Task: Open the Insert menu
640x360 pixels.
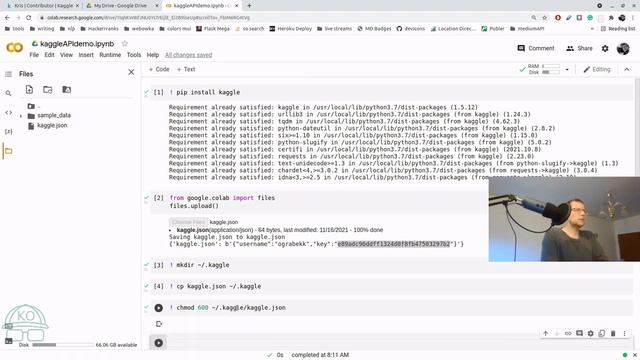Action: [86, 55]
